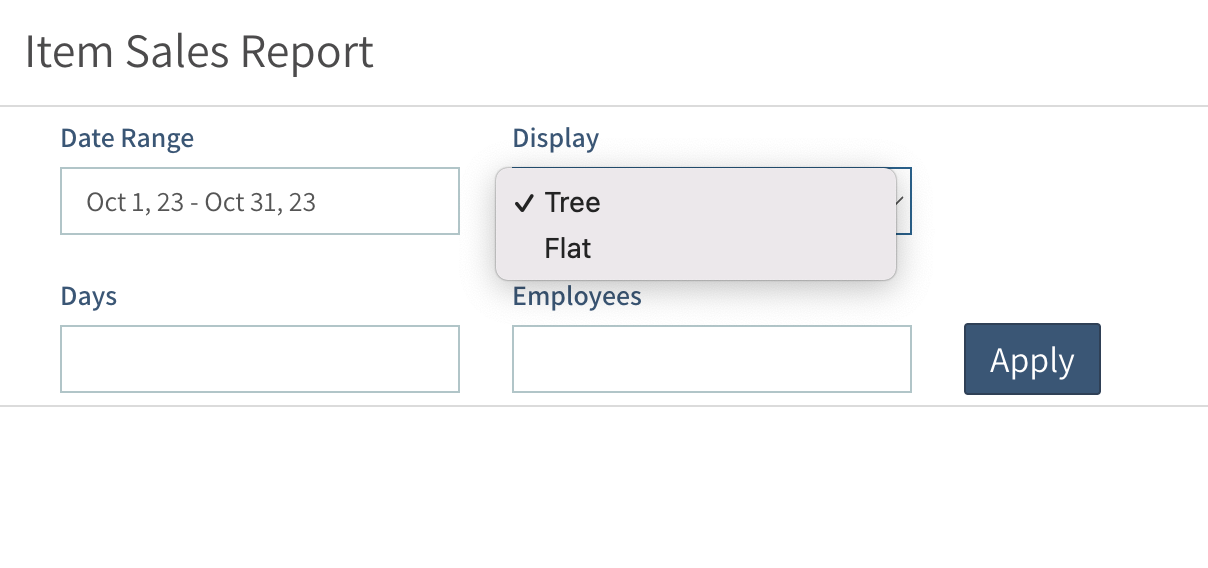Focus the empty Days input box

pos(260,358)
